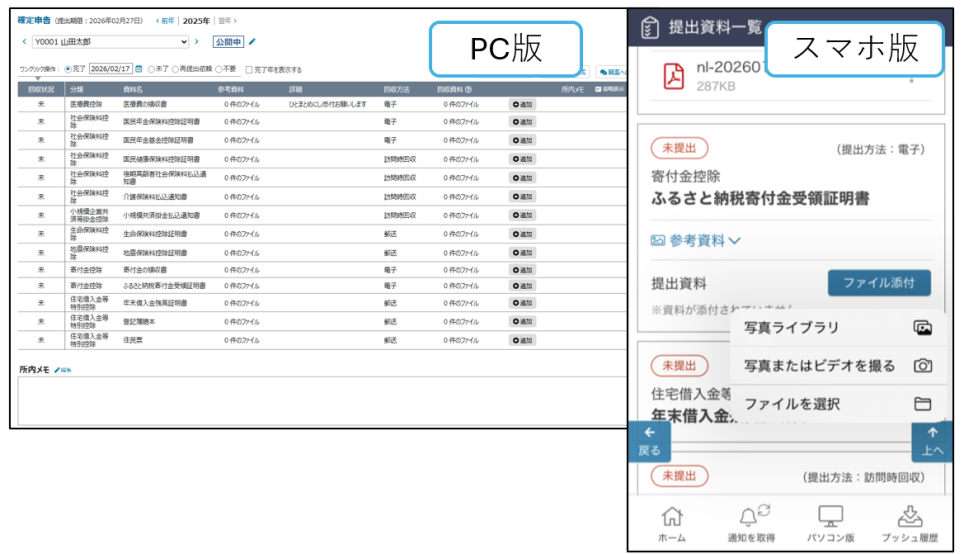This screenshot has width=964, height=554.
Task: Click the calendar icon beside 2026/02/17
Action: click(x=138, y=70)
